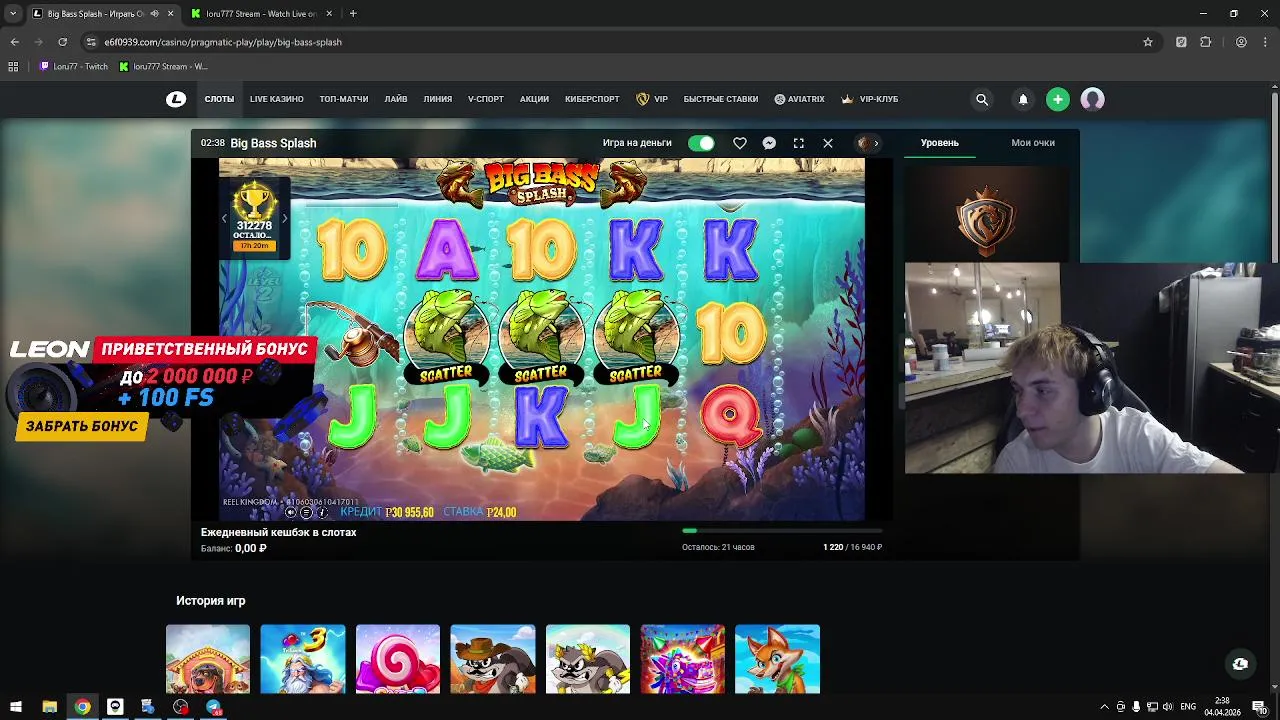View site information icon in address bar
Viewport: 1280px width, 720px height.
point(91,42)
